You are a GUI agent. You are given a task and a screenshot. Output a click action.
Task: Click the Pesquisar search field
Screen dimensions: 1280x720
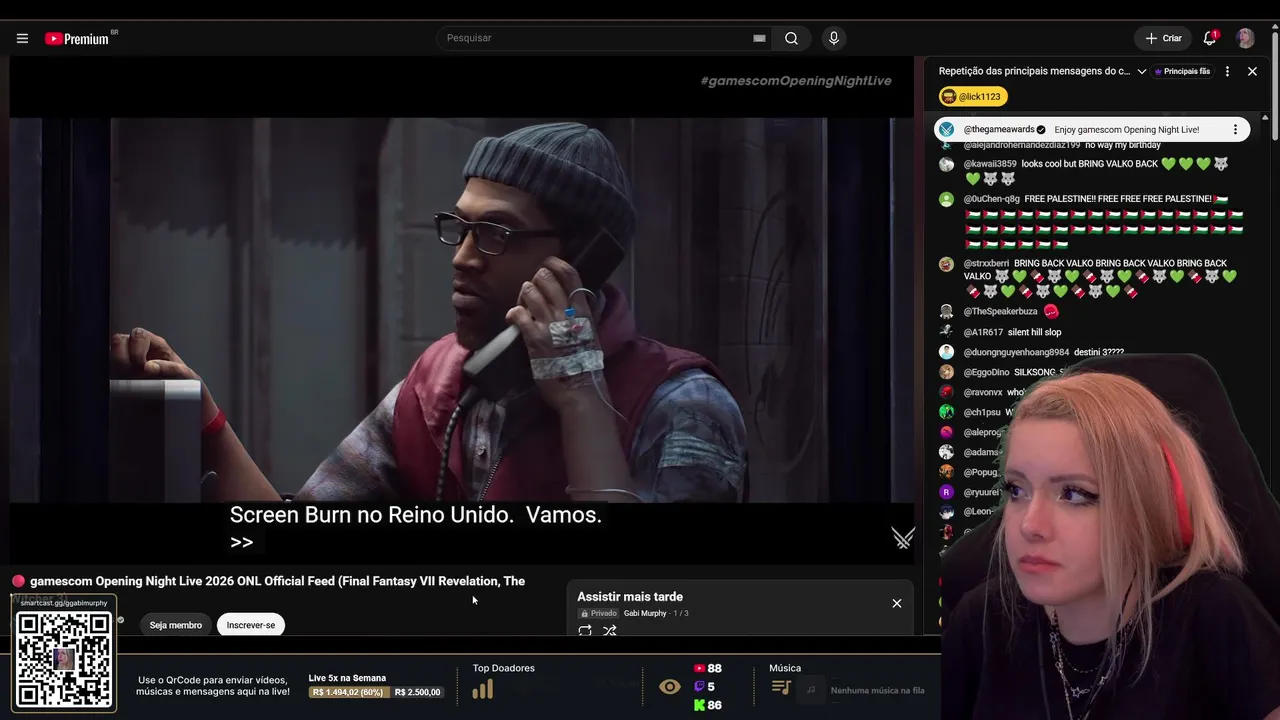click(x=596, y=38)
